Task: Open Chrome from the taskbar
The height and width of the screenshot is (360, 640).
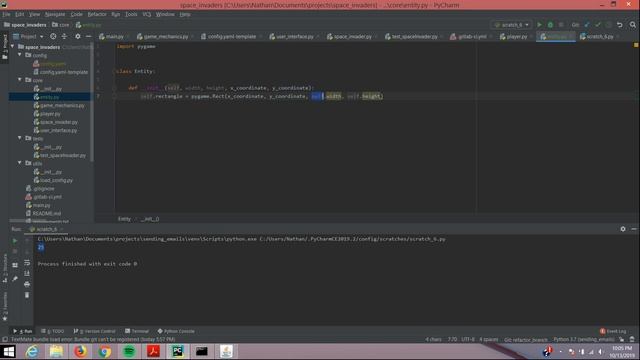Action: (104, 351)
